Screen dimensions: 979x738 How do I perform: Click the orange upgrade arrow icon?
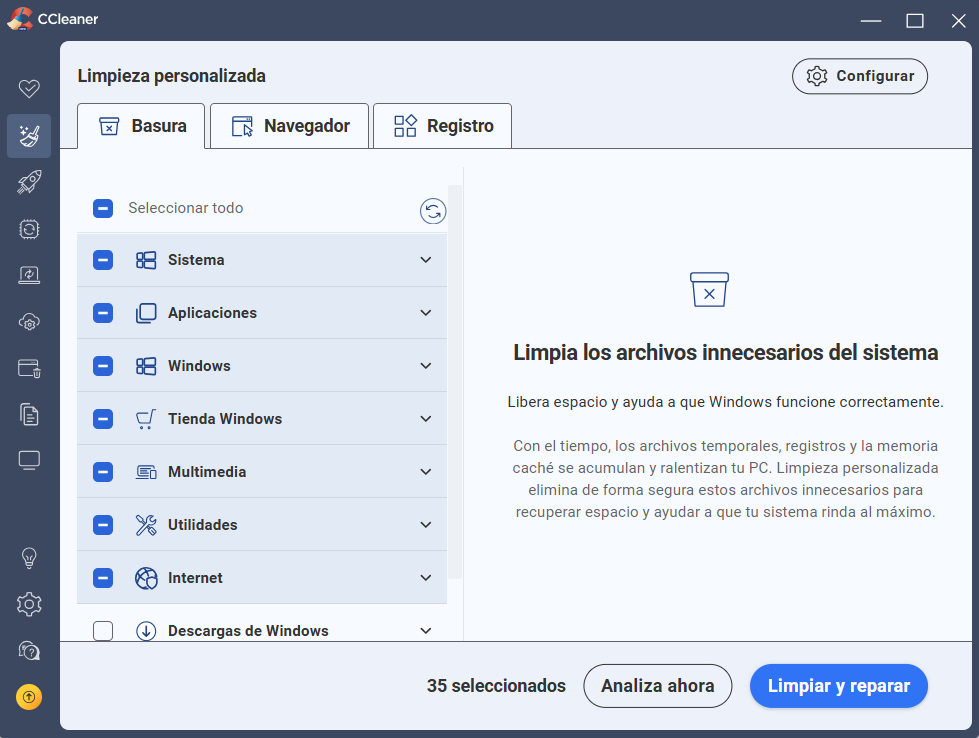point(29,697)
